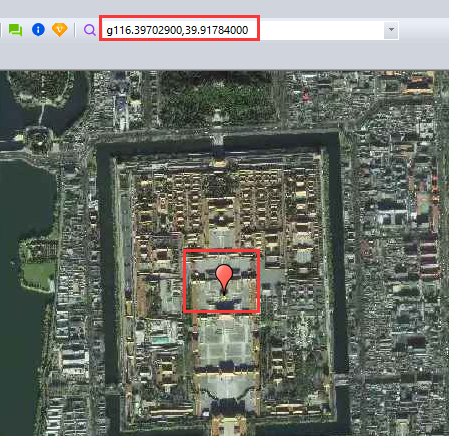449x436 pixels.
Task: Click the red location pin on map
Action: tap(224, 280)
